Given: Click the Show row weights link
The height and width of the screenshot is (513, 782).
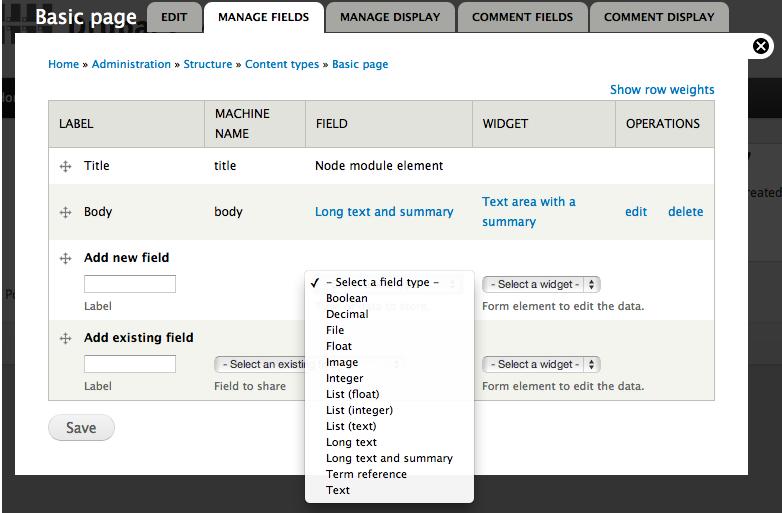Looking at the screenshot, I should coord(662,90).
